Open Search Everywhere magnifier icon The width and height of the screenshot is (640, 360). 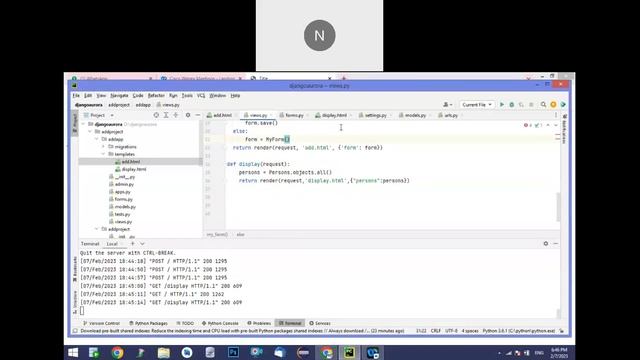tap(543, 105)
